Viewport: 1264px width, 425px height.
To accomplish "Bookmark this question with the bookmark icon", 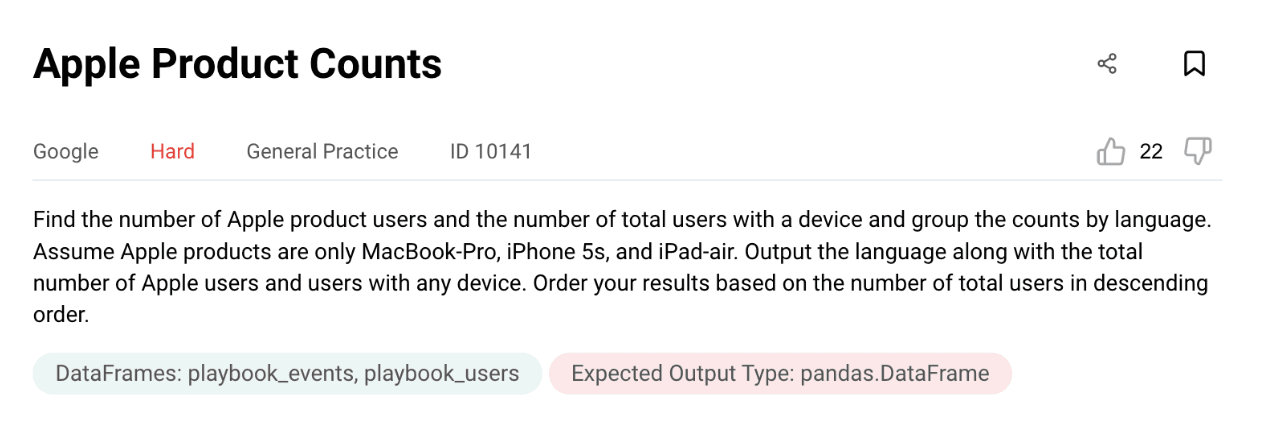I will pyautogui.click(x=1194, y=64).
